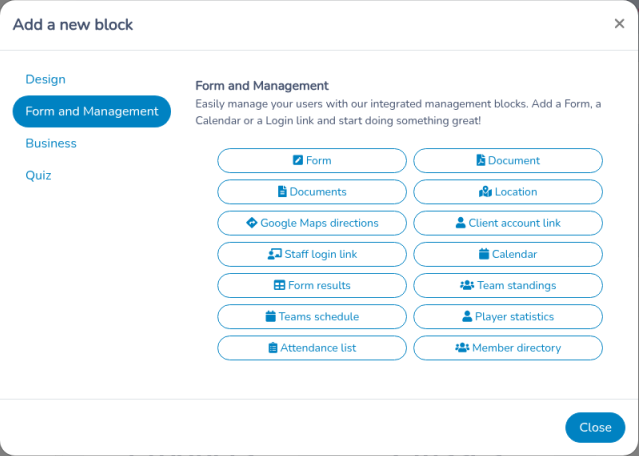Choose the Member directory block
Screen dimensions: 639x456
[x=508, y=348]
